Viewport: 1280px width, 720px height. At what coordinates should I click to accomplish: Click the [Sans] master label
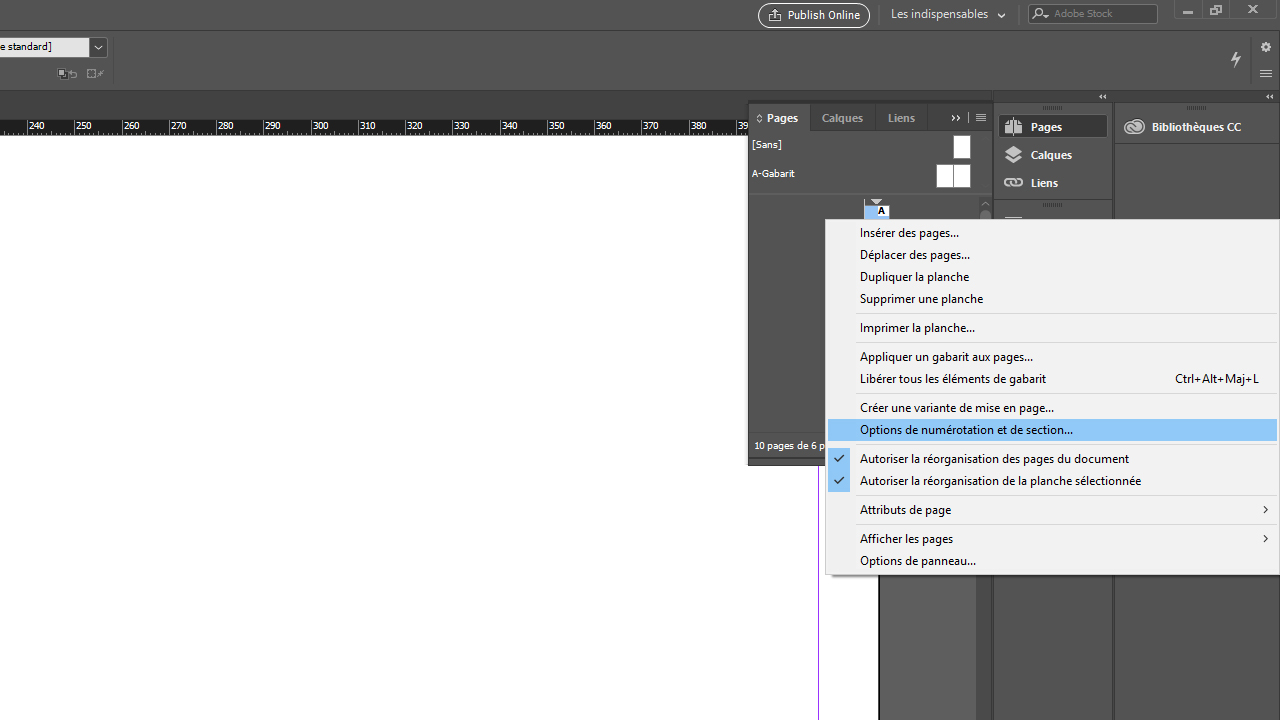(x=767, y=145)
